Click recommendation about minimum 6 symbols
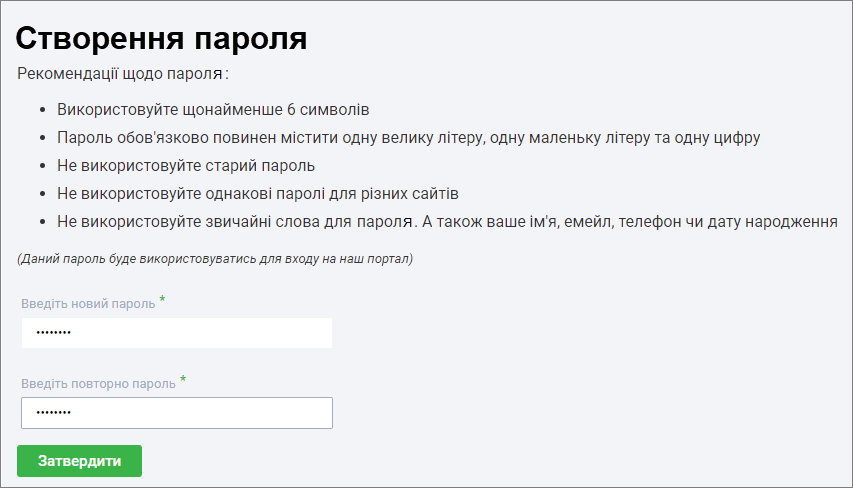 [213, 109]
